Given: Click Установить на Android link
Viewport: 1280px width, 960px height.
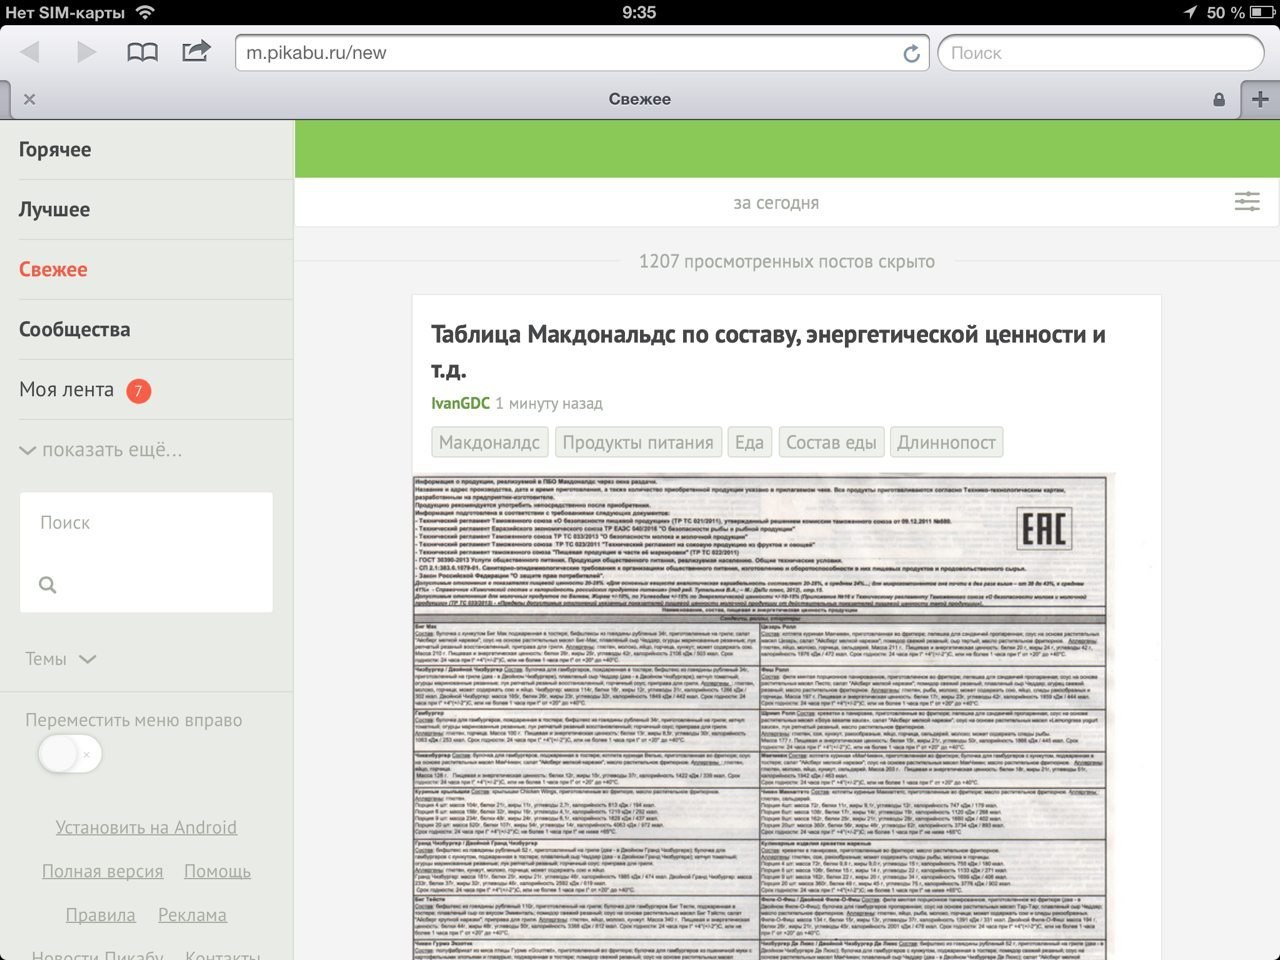Looking at the screenshot, I should point(146,828).
